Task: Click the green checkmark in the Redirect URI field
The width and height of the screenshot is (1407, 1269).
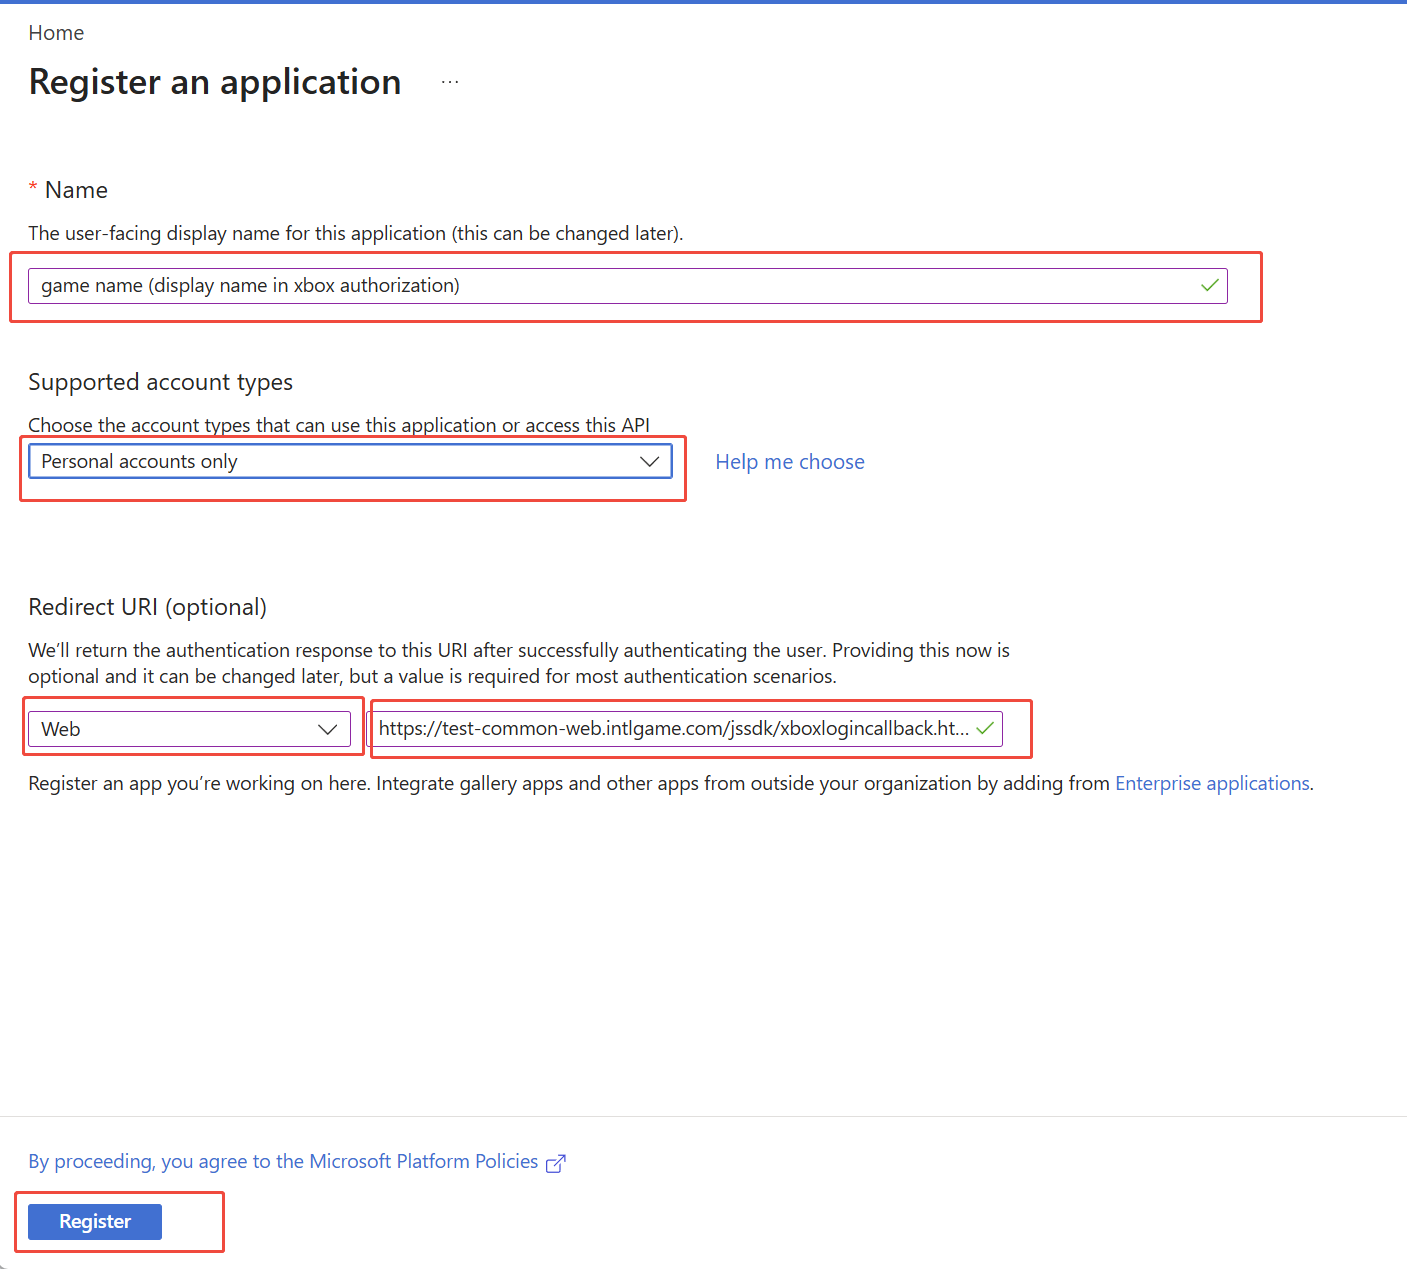Action: coord(985,728)
